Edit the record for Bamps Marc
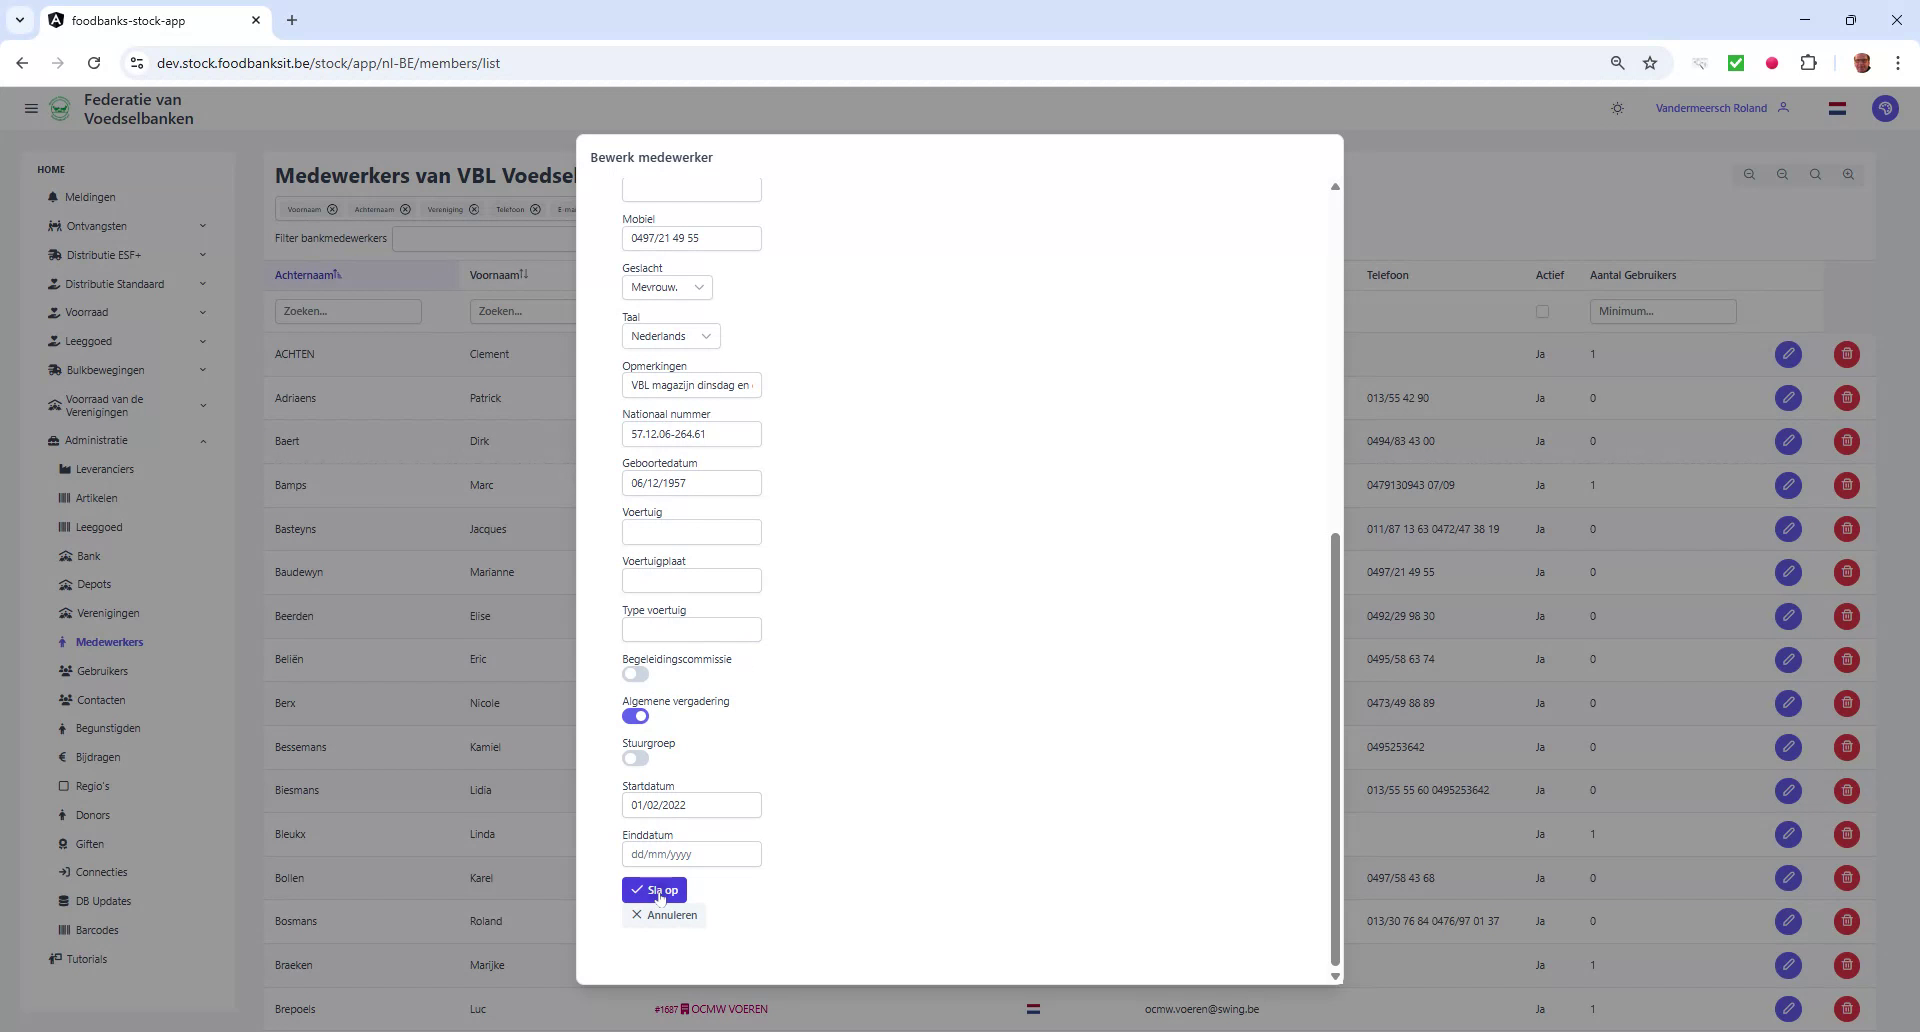The width and height of the screenshot is (1920, 1032). [1788, 485]
